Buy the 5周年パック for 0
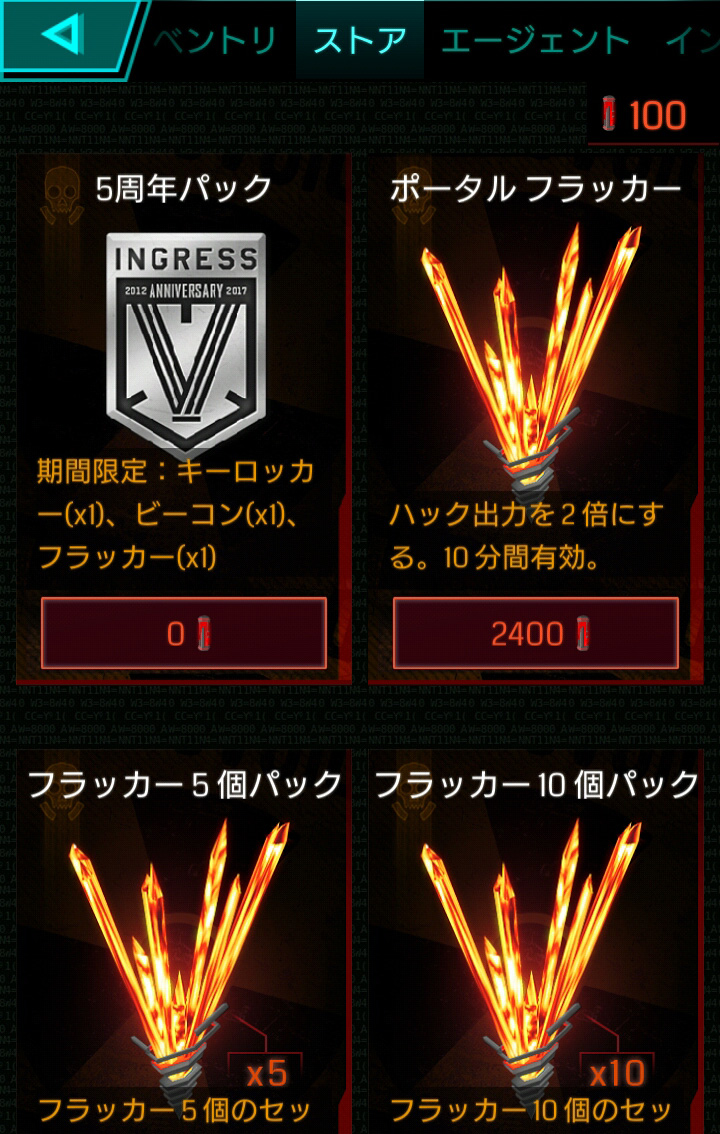The width and height of the screenshot is (720, 1134). pyautogui.click(x=184, y=633)
